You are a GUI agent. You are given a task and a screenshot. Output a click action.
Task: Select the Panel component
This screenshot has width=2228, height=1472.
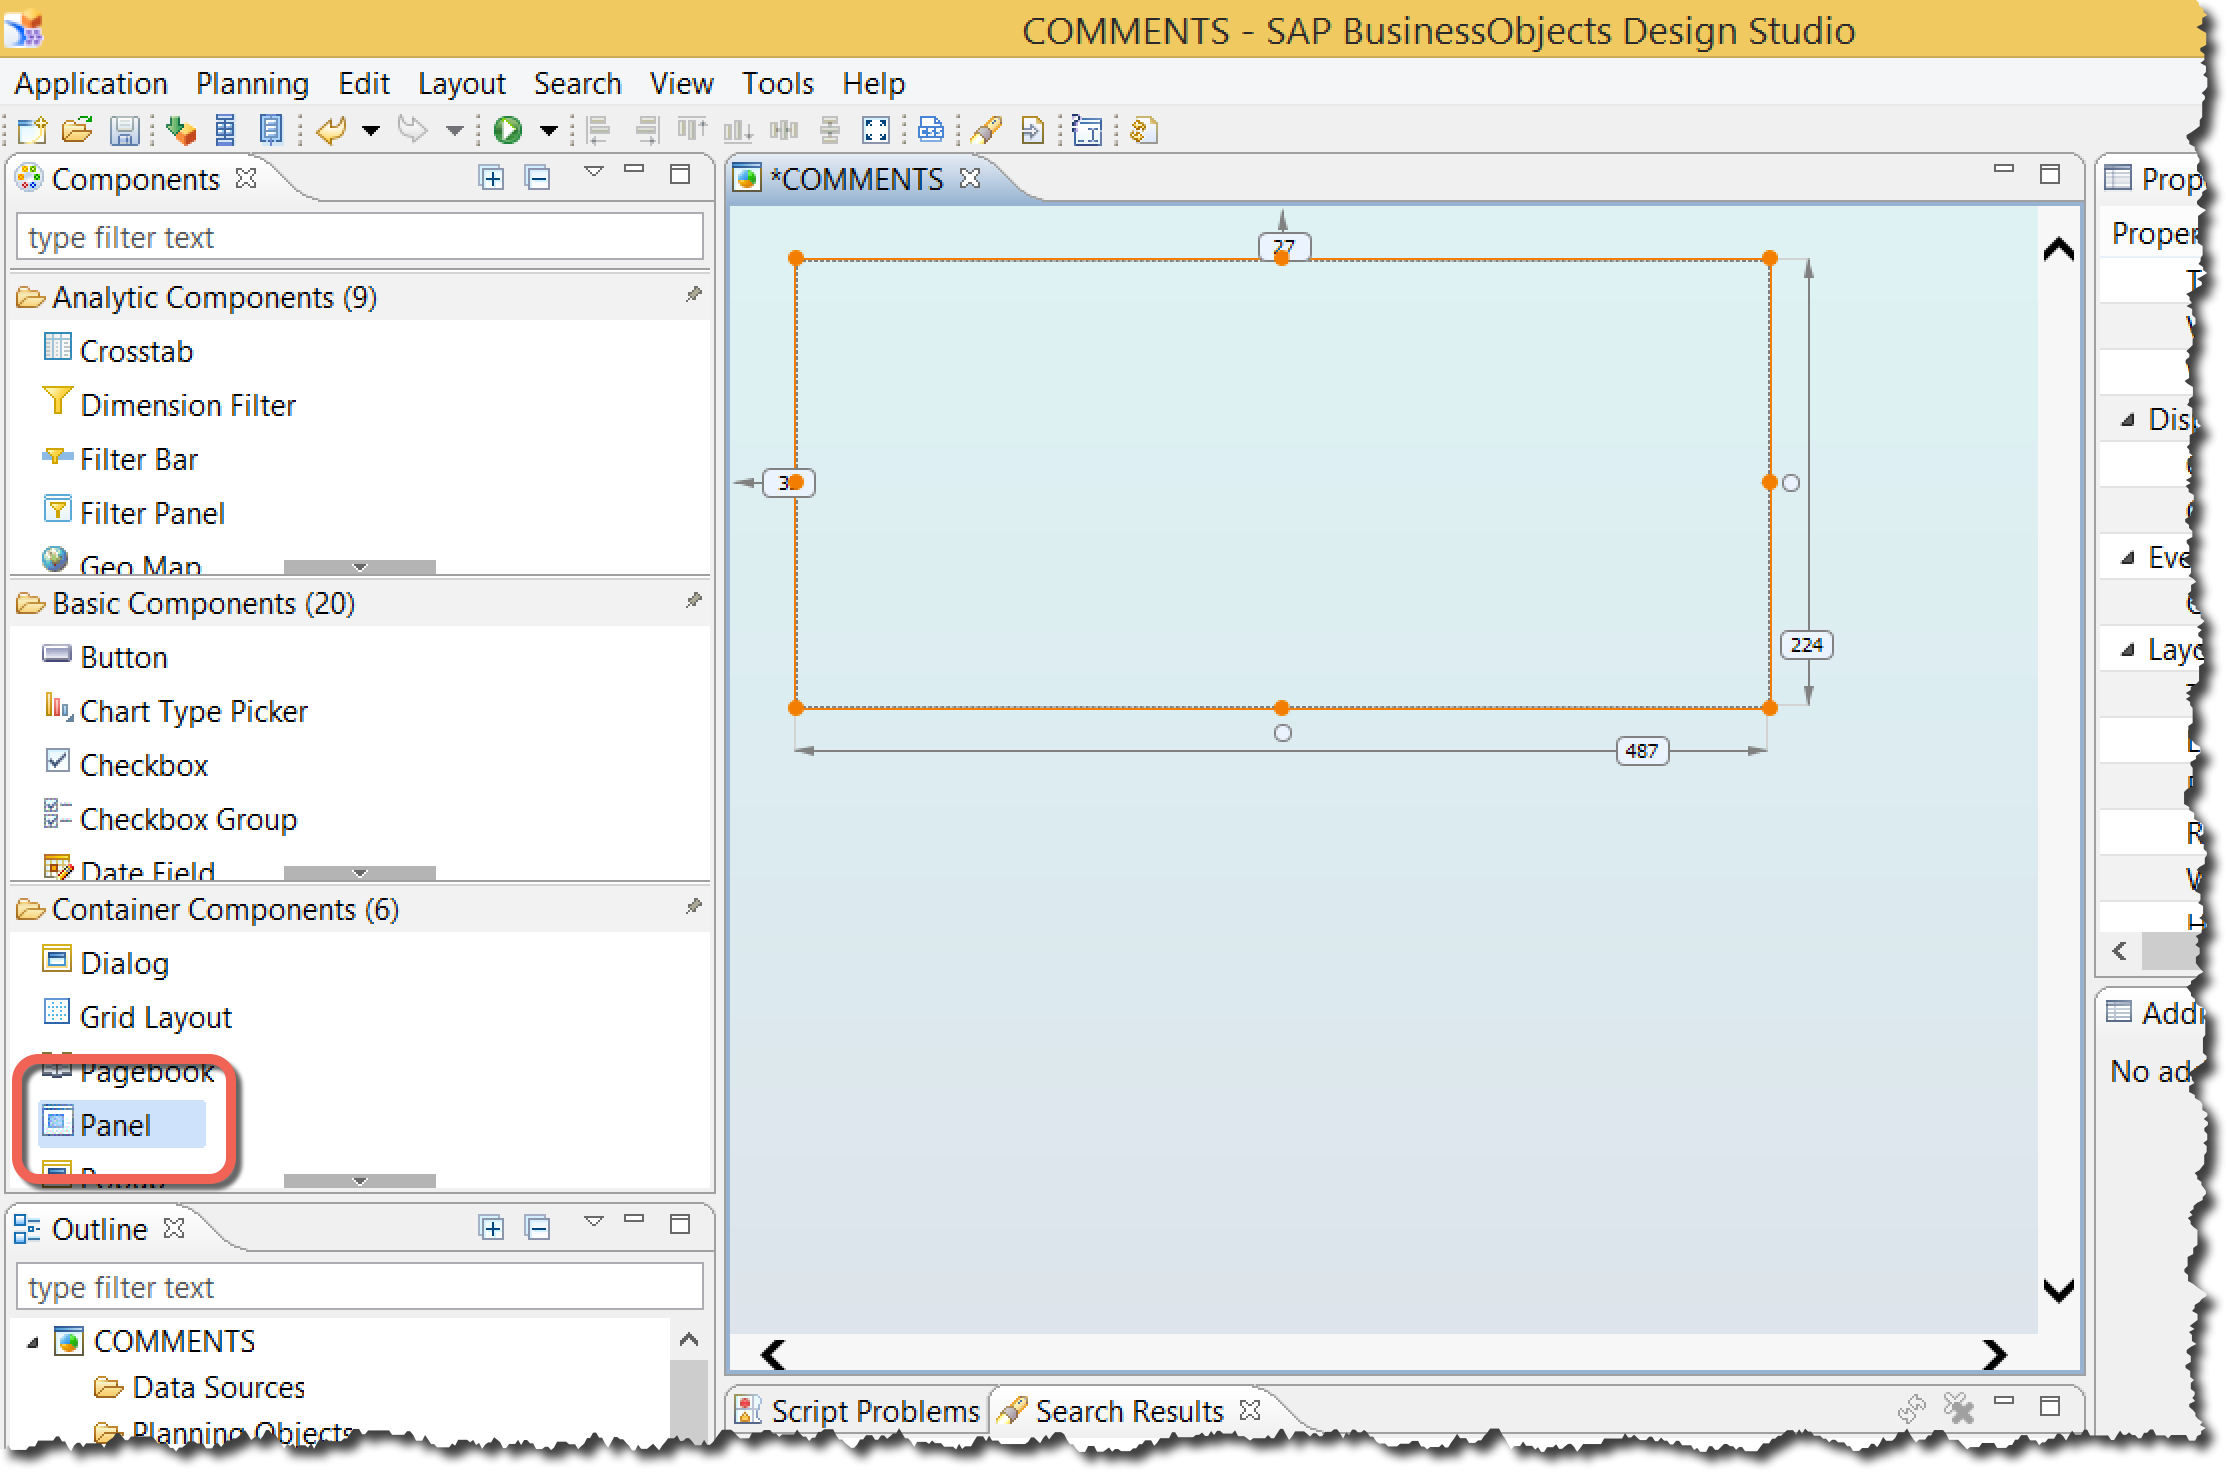click(115, 1125)
